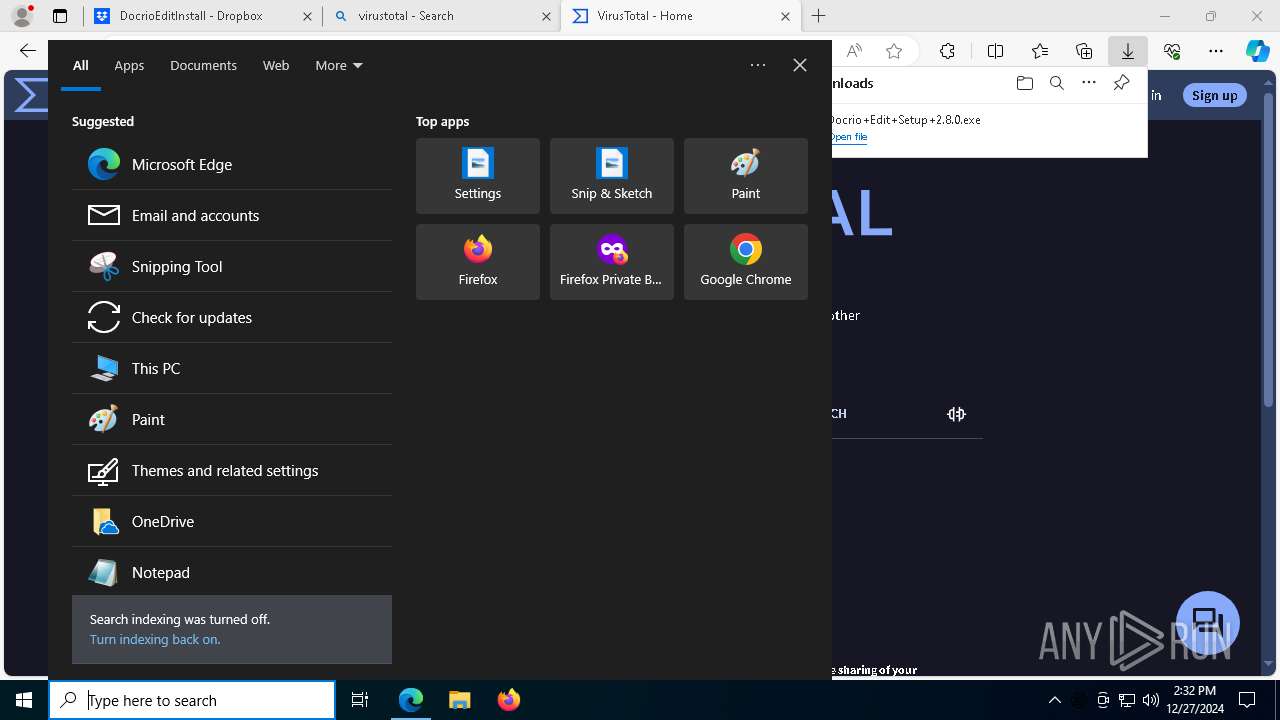Open Windows Start menu
Screen dimensions: 1280x720
(24, 700)
